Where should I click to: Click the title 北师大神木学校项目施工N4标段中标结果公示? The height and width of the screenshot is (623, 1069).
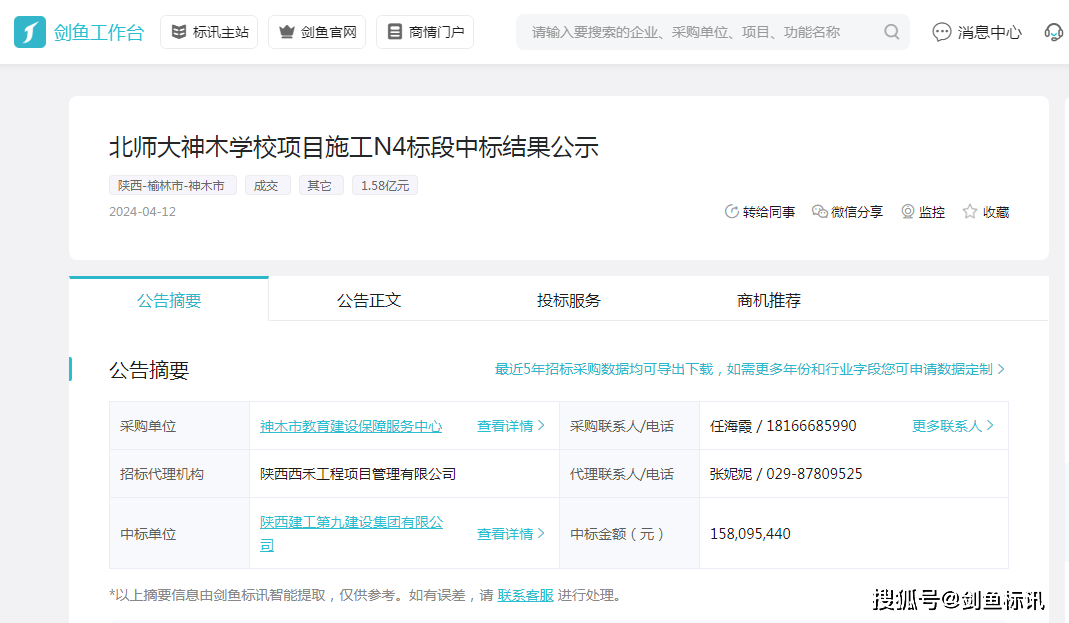tap(354, 147)
